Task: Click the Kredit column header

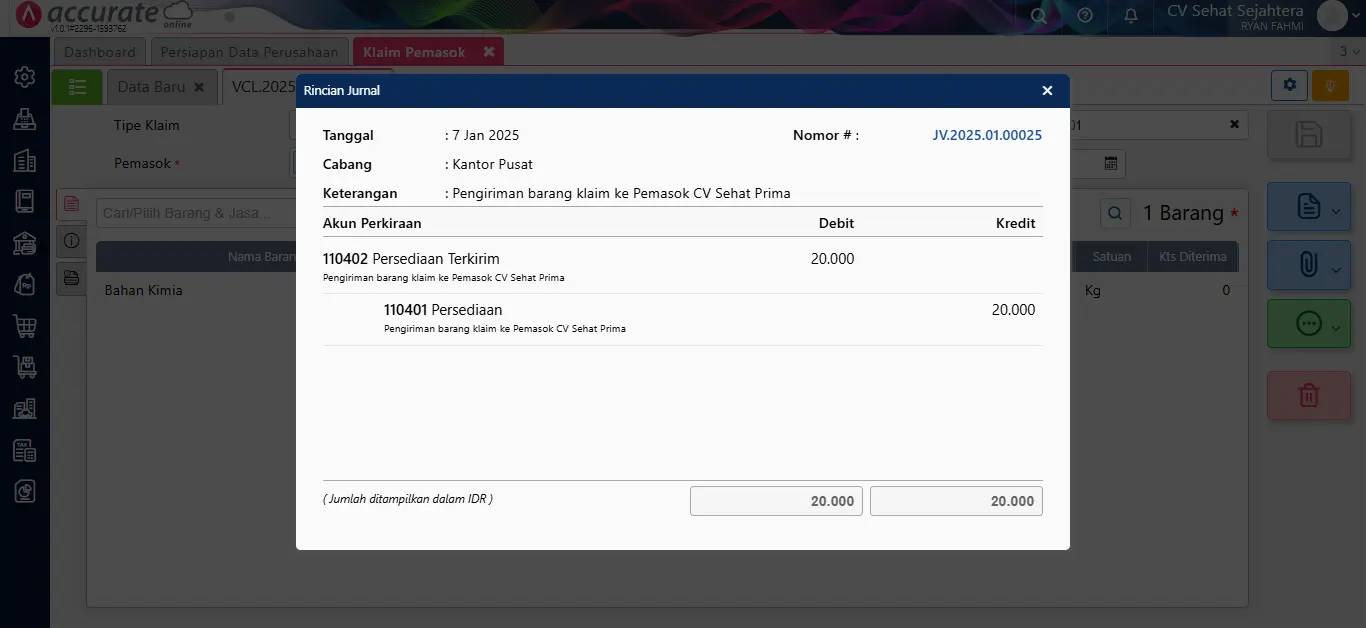Action: point(1015,223)
